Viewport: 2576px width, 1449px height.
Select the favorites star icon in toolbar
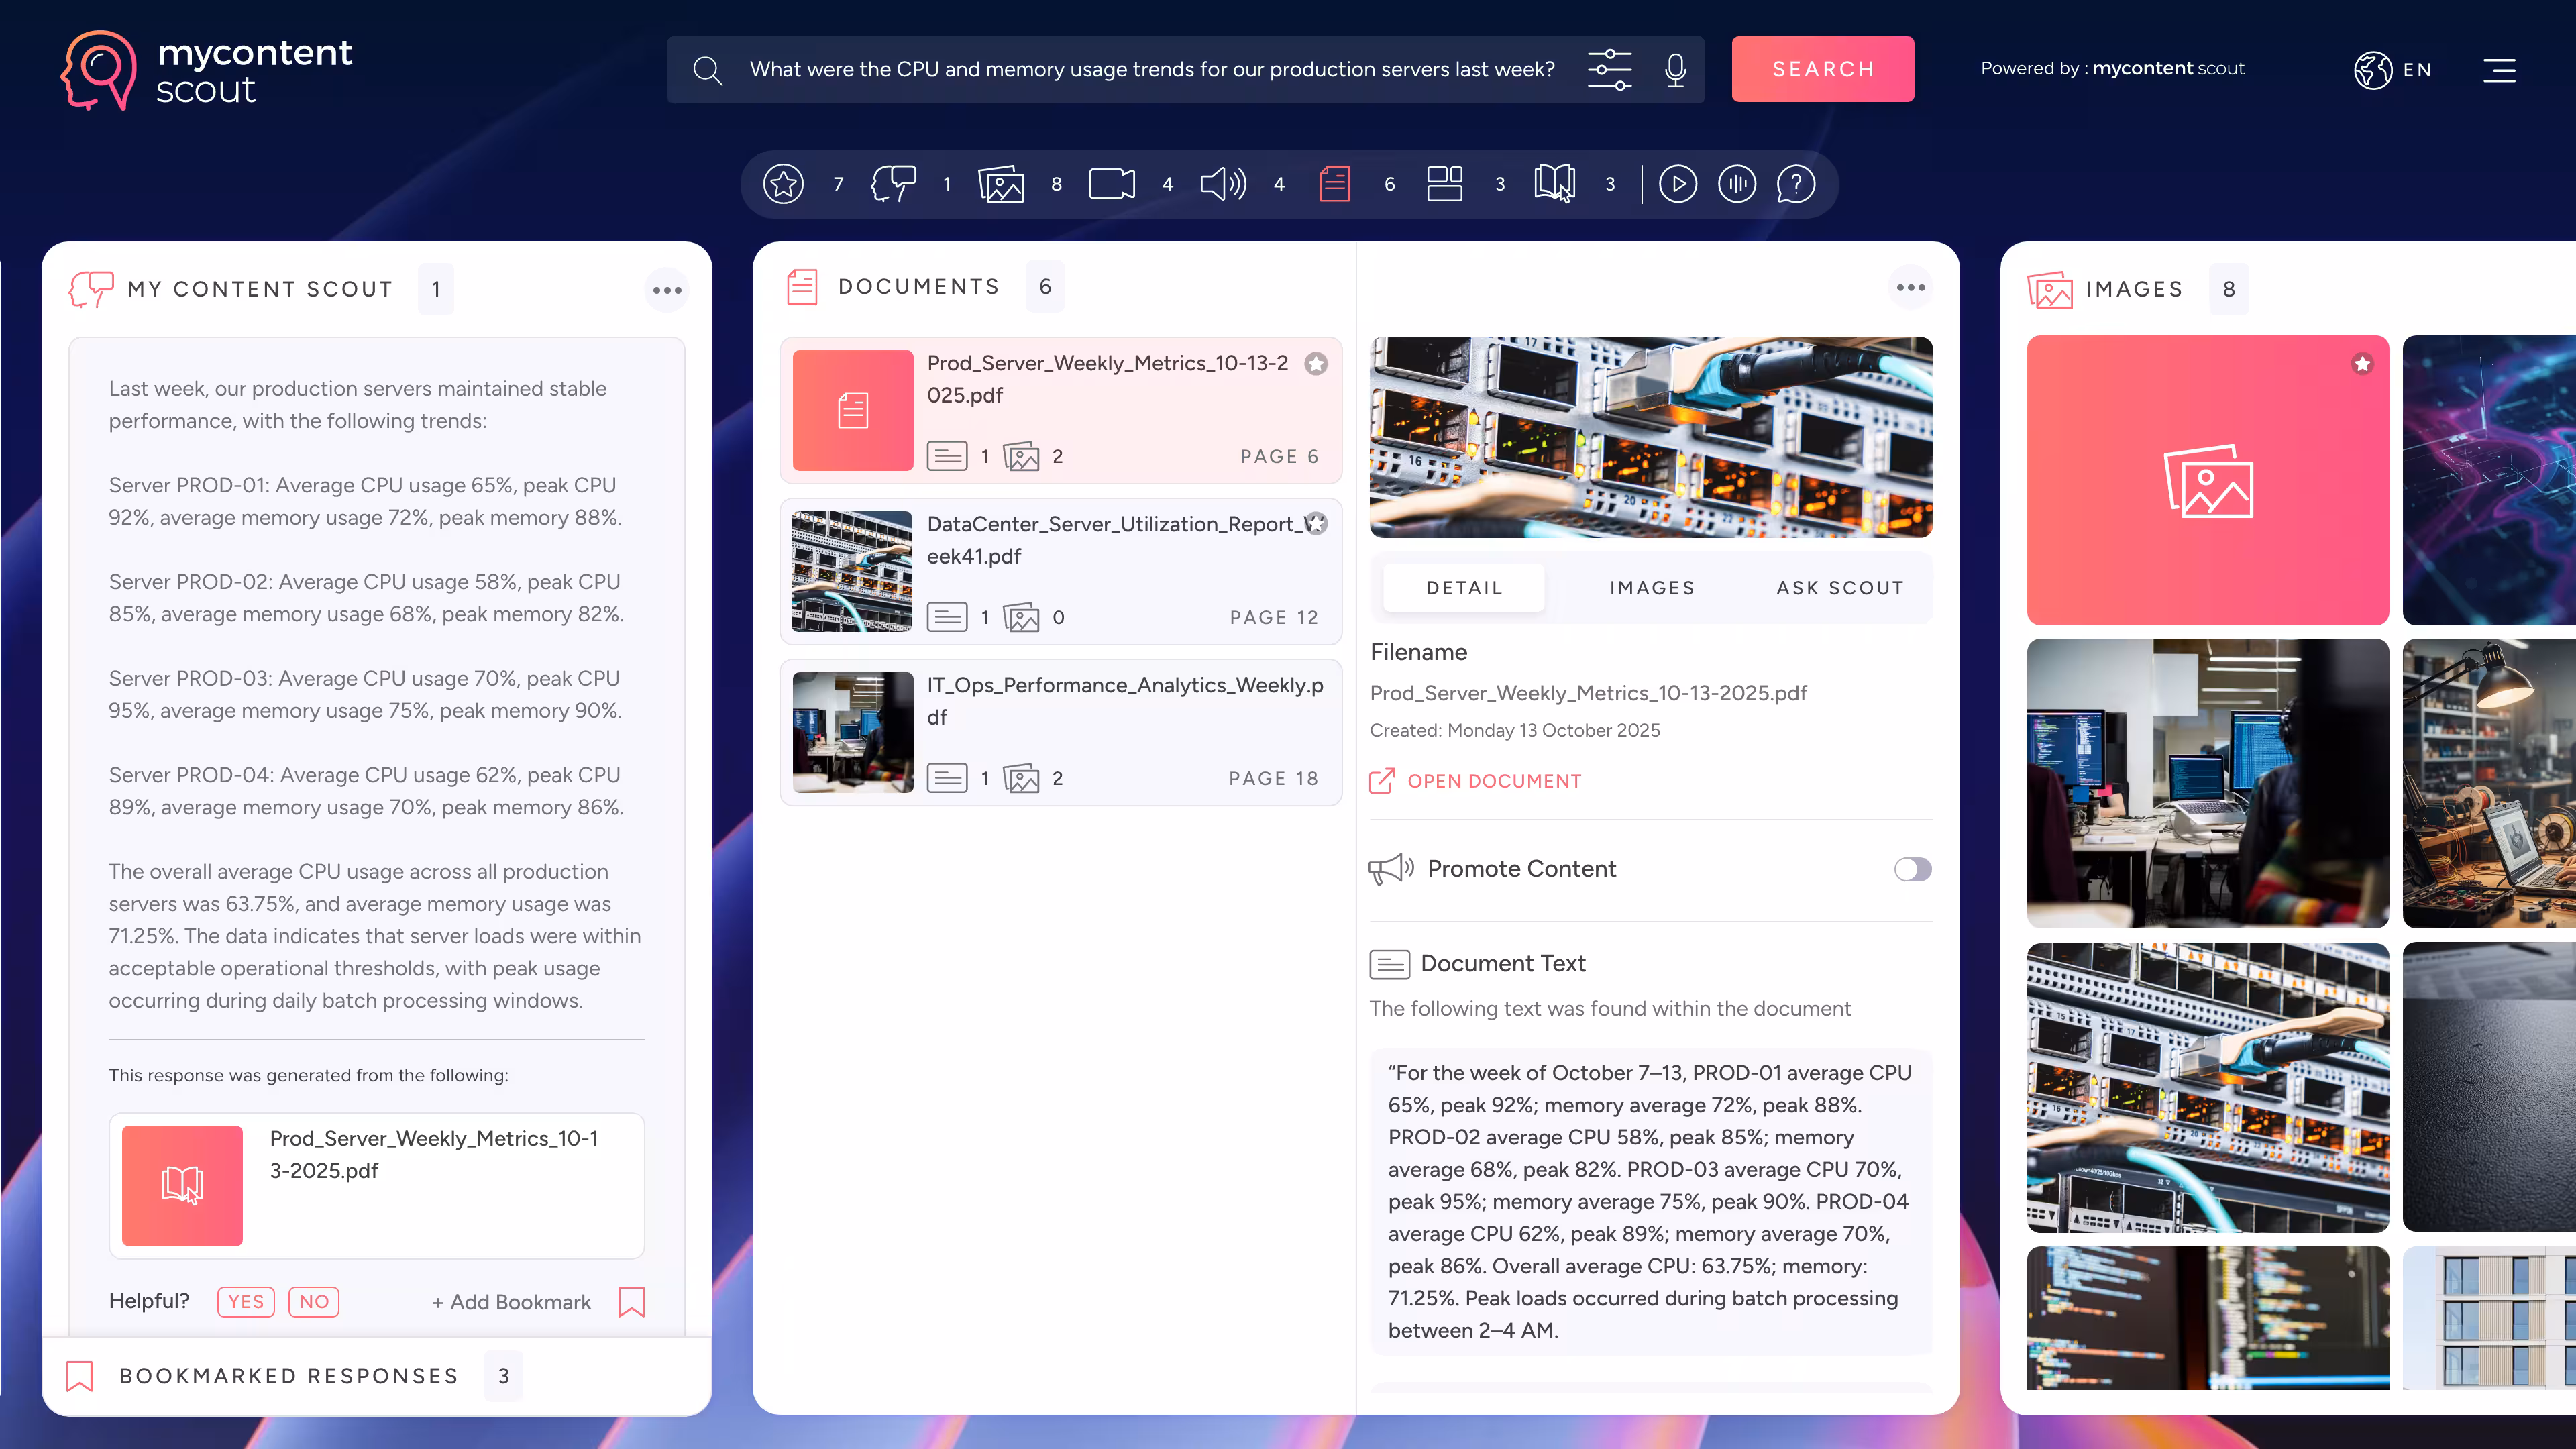[783, 184]
